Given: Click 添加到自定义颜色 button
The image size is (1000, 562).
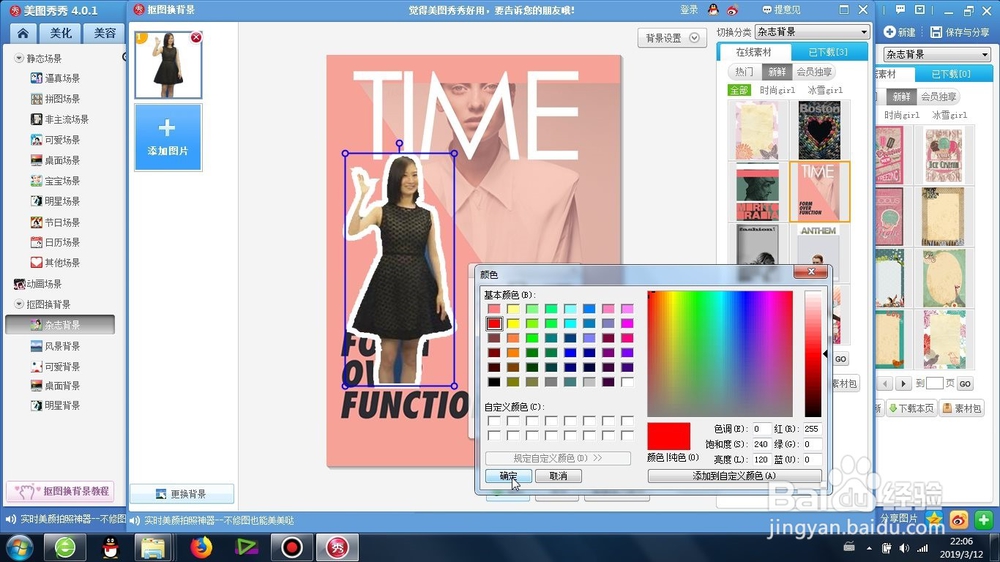Looking at the screenshot, I should point(735,476).
